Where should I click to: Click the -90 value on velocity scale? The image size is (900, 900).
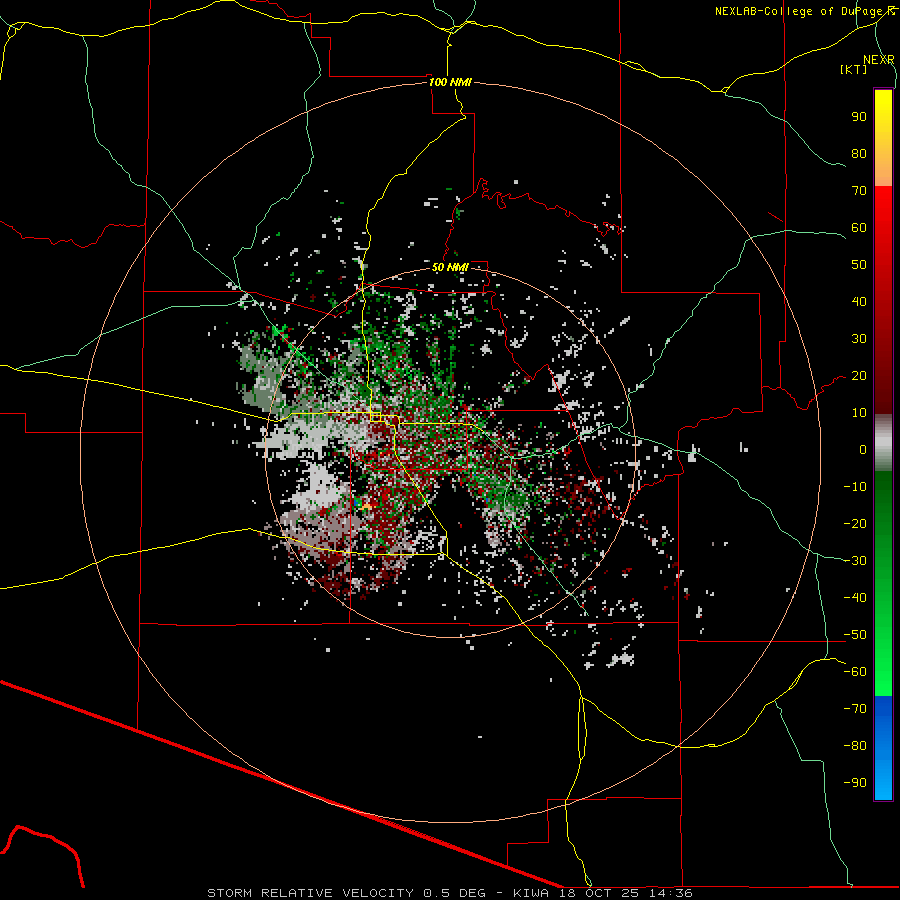pos(855,783)
